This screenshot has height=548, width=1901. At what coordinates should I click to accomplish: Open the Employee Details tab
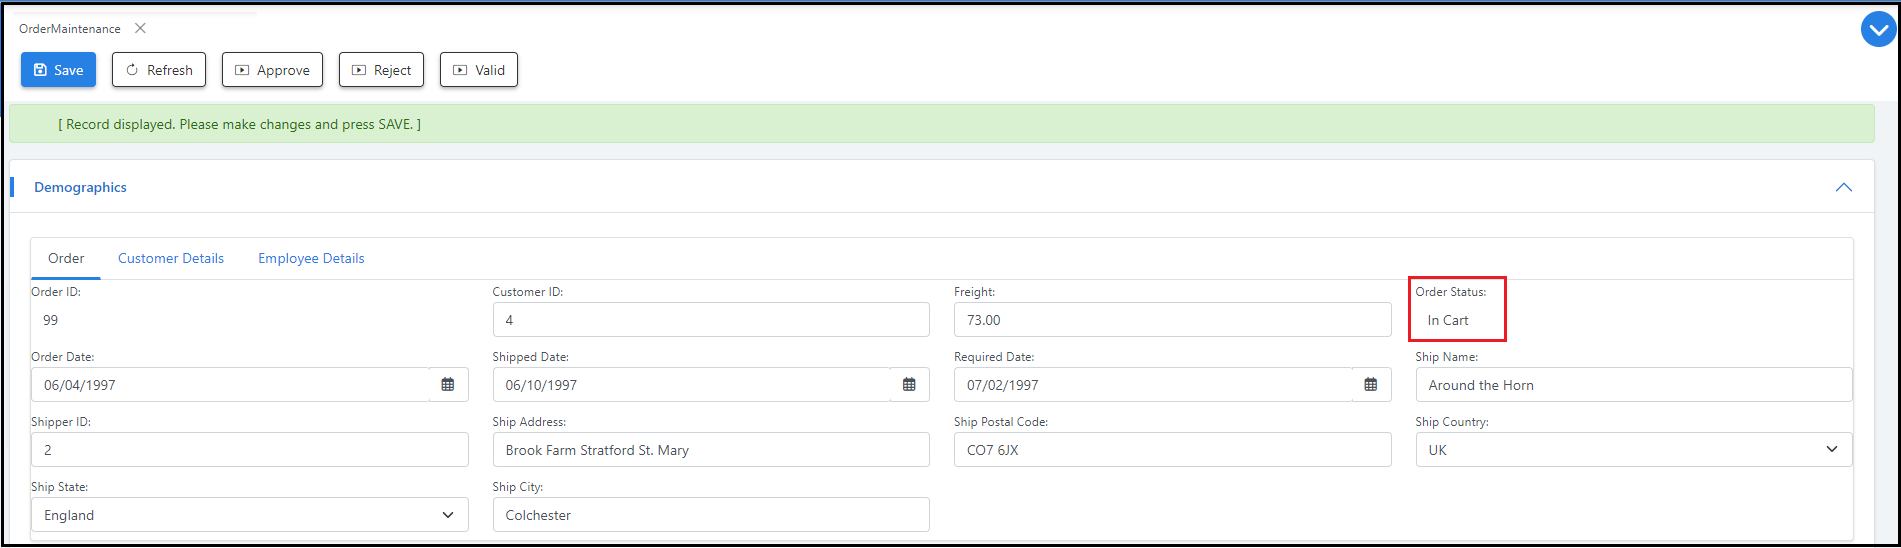click(311, 258)
